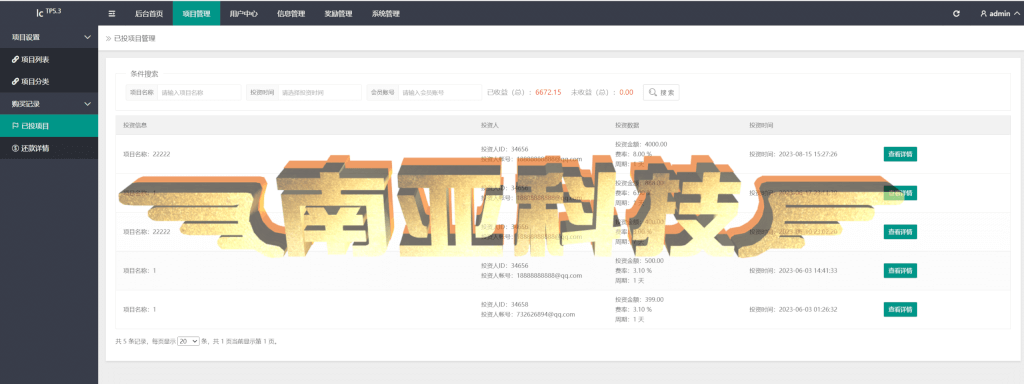Toggle the sidebar collapse hamburger icon
Image resolution: width=1024 pixels, height=384 pixels.
[112, 14]
